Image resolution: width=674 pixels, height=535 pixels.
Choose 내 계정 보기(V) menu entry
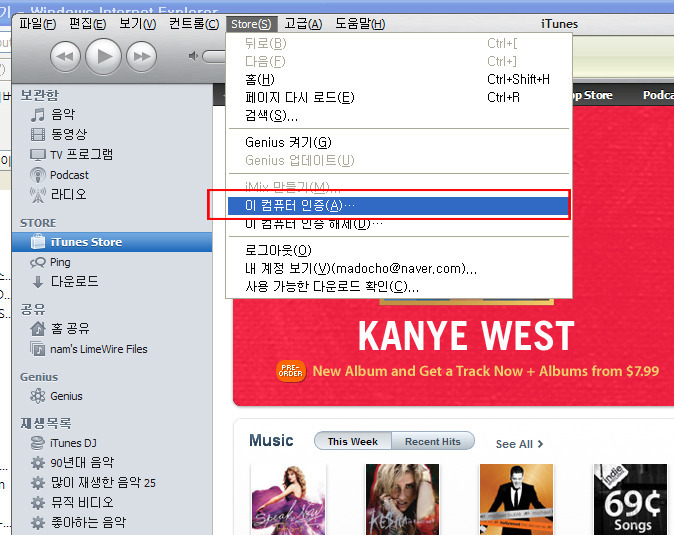pyautogui.click(x=398, y=269)
